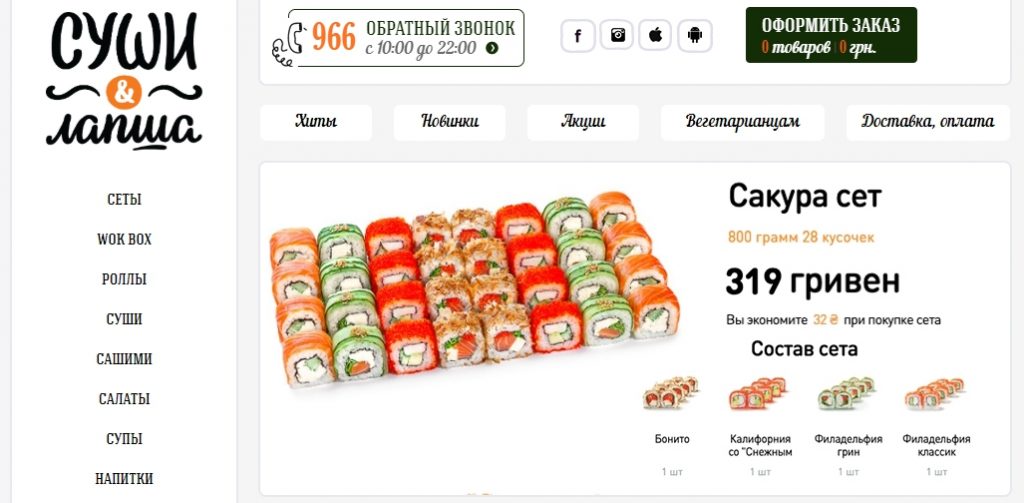The image size is (1024, 503).
Task: Request a callback via Обратный звонок
Action: coord(440,29)
